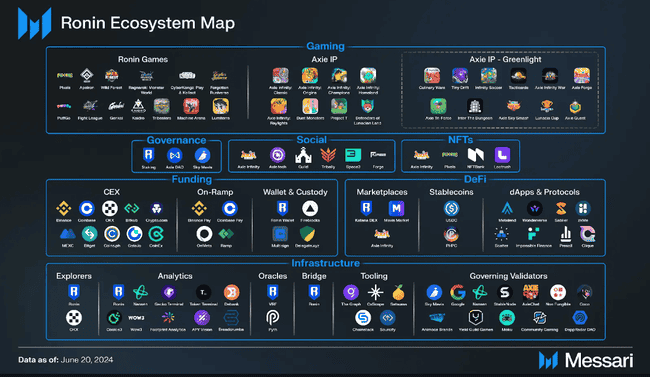
Task: Select the Axie Infinity: Origins game thumbnail
Action: point(310,75)
